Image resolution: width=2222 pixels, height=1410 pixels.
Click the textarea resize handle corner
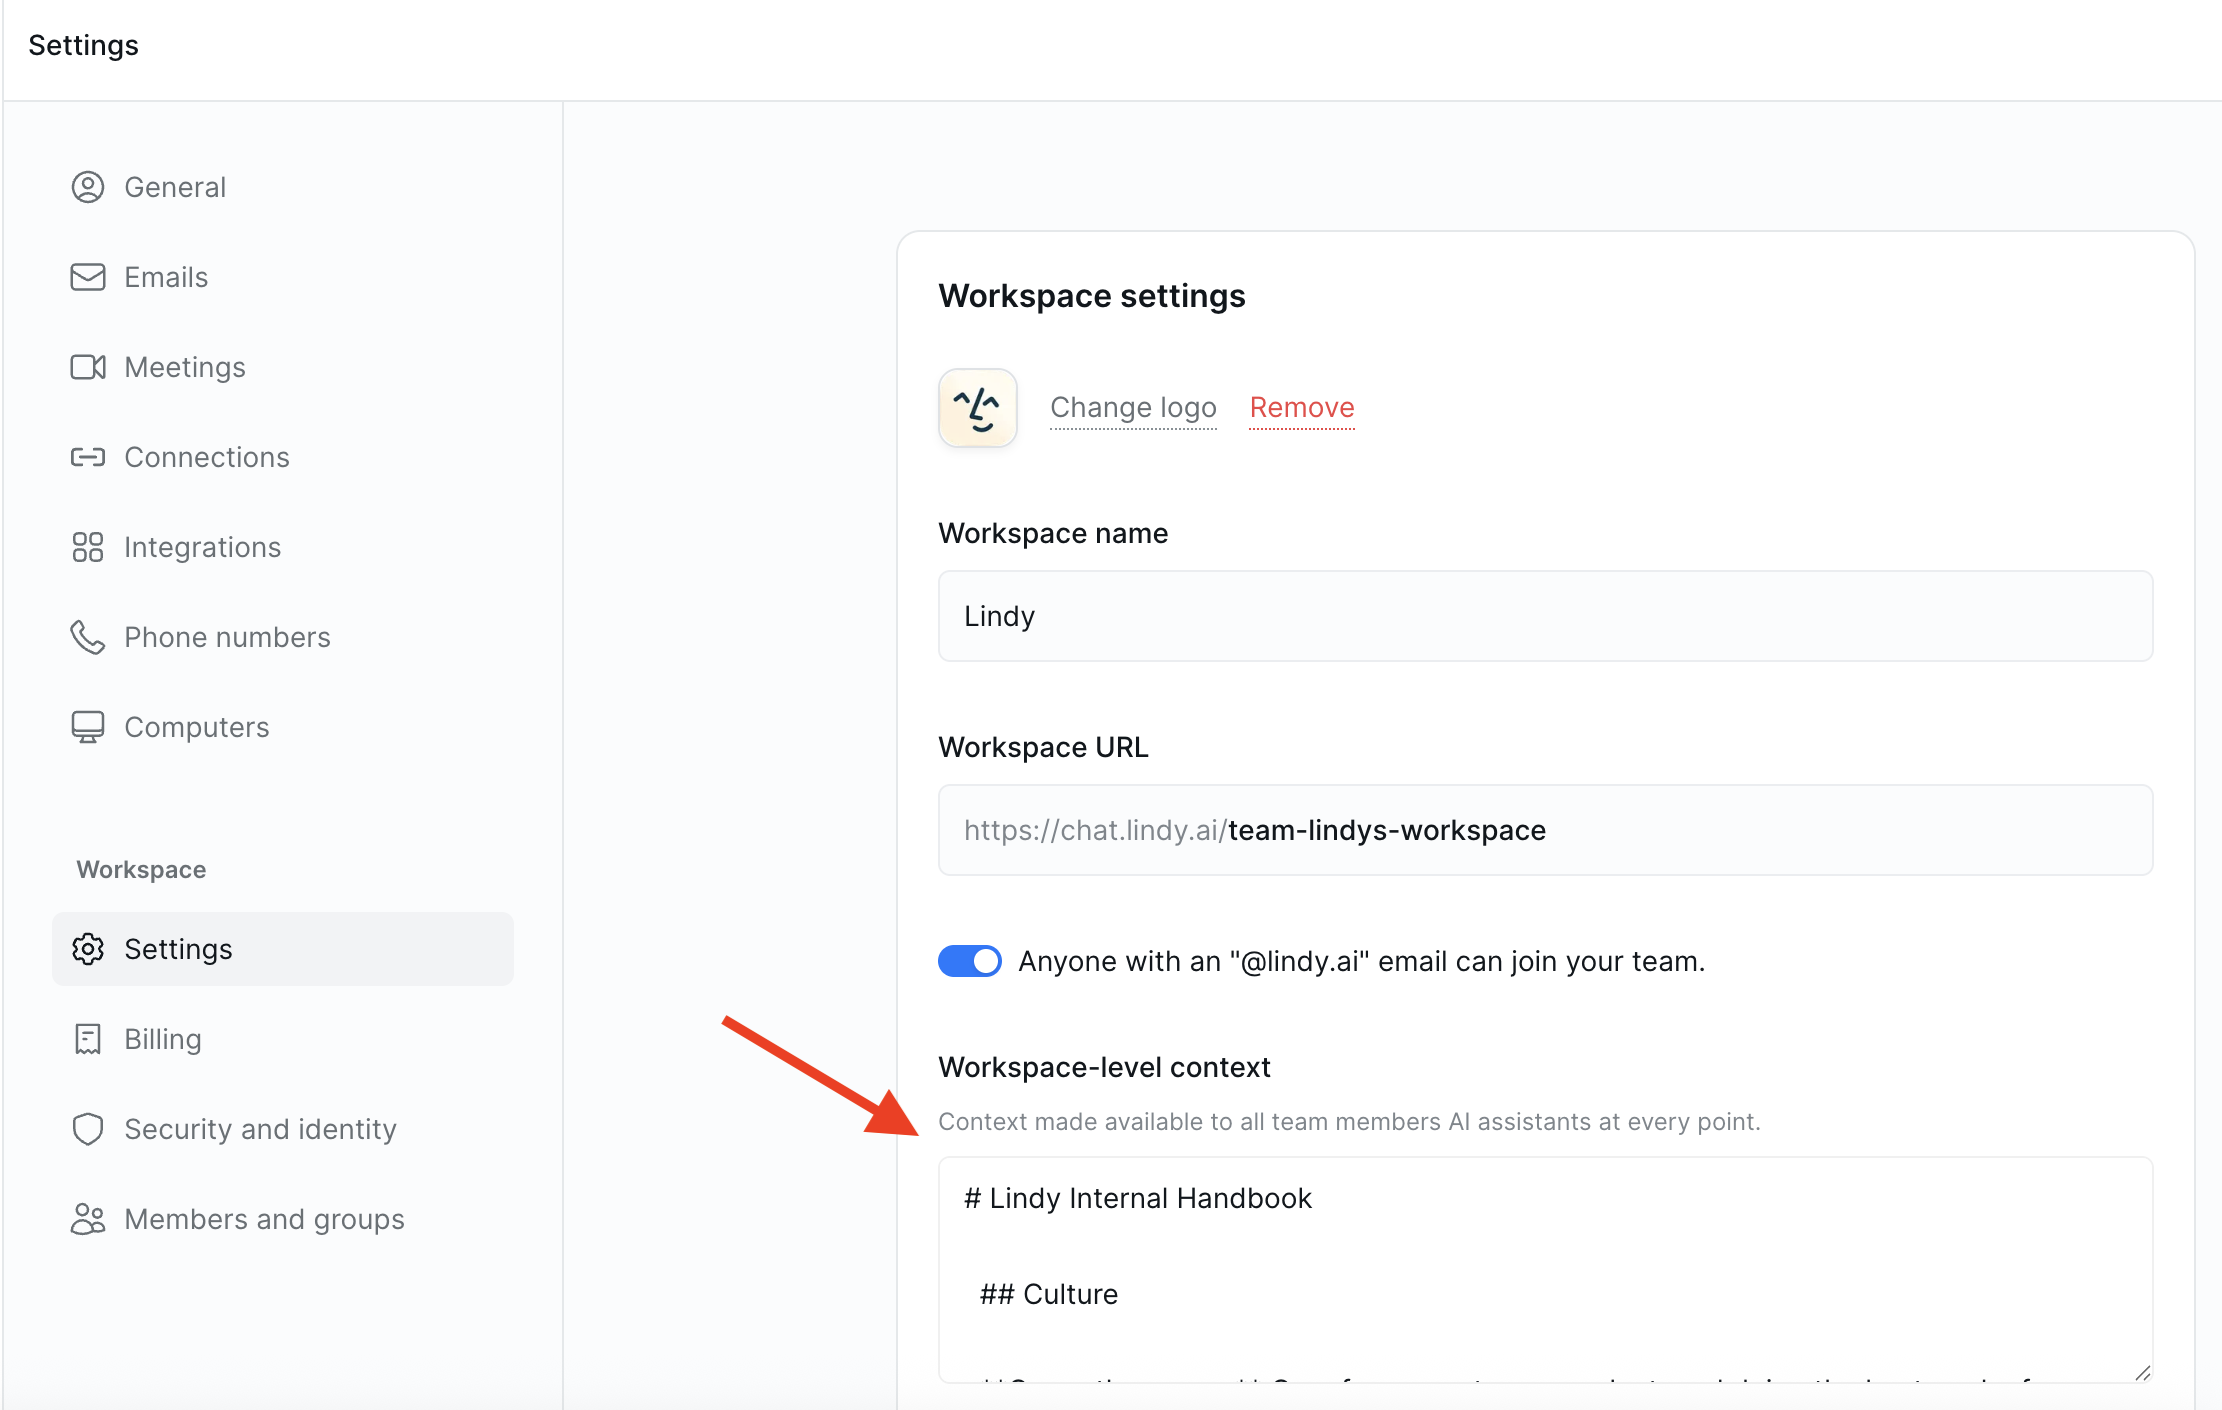2141,1372
